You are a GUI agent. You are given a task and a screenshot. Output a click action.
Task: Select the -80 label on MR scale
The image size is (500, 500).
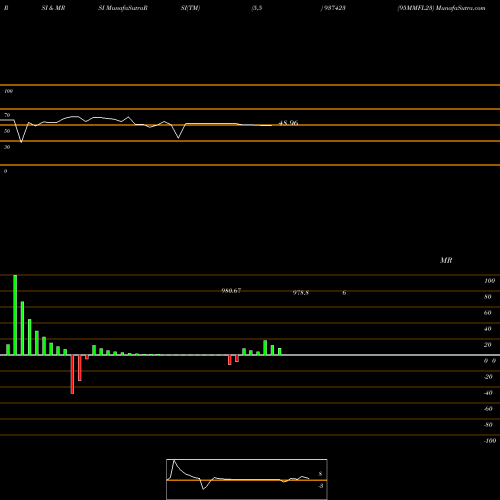coord(488,425)
